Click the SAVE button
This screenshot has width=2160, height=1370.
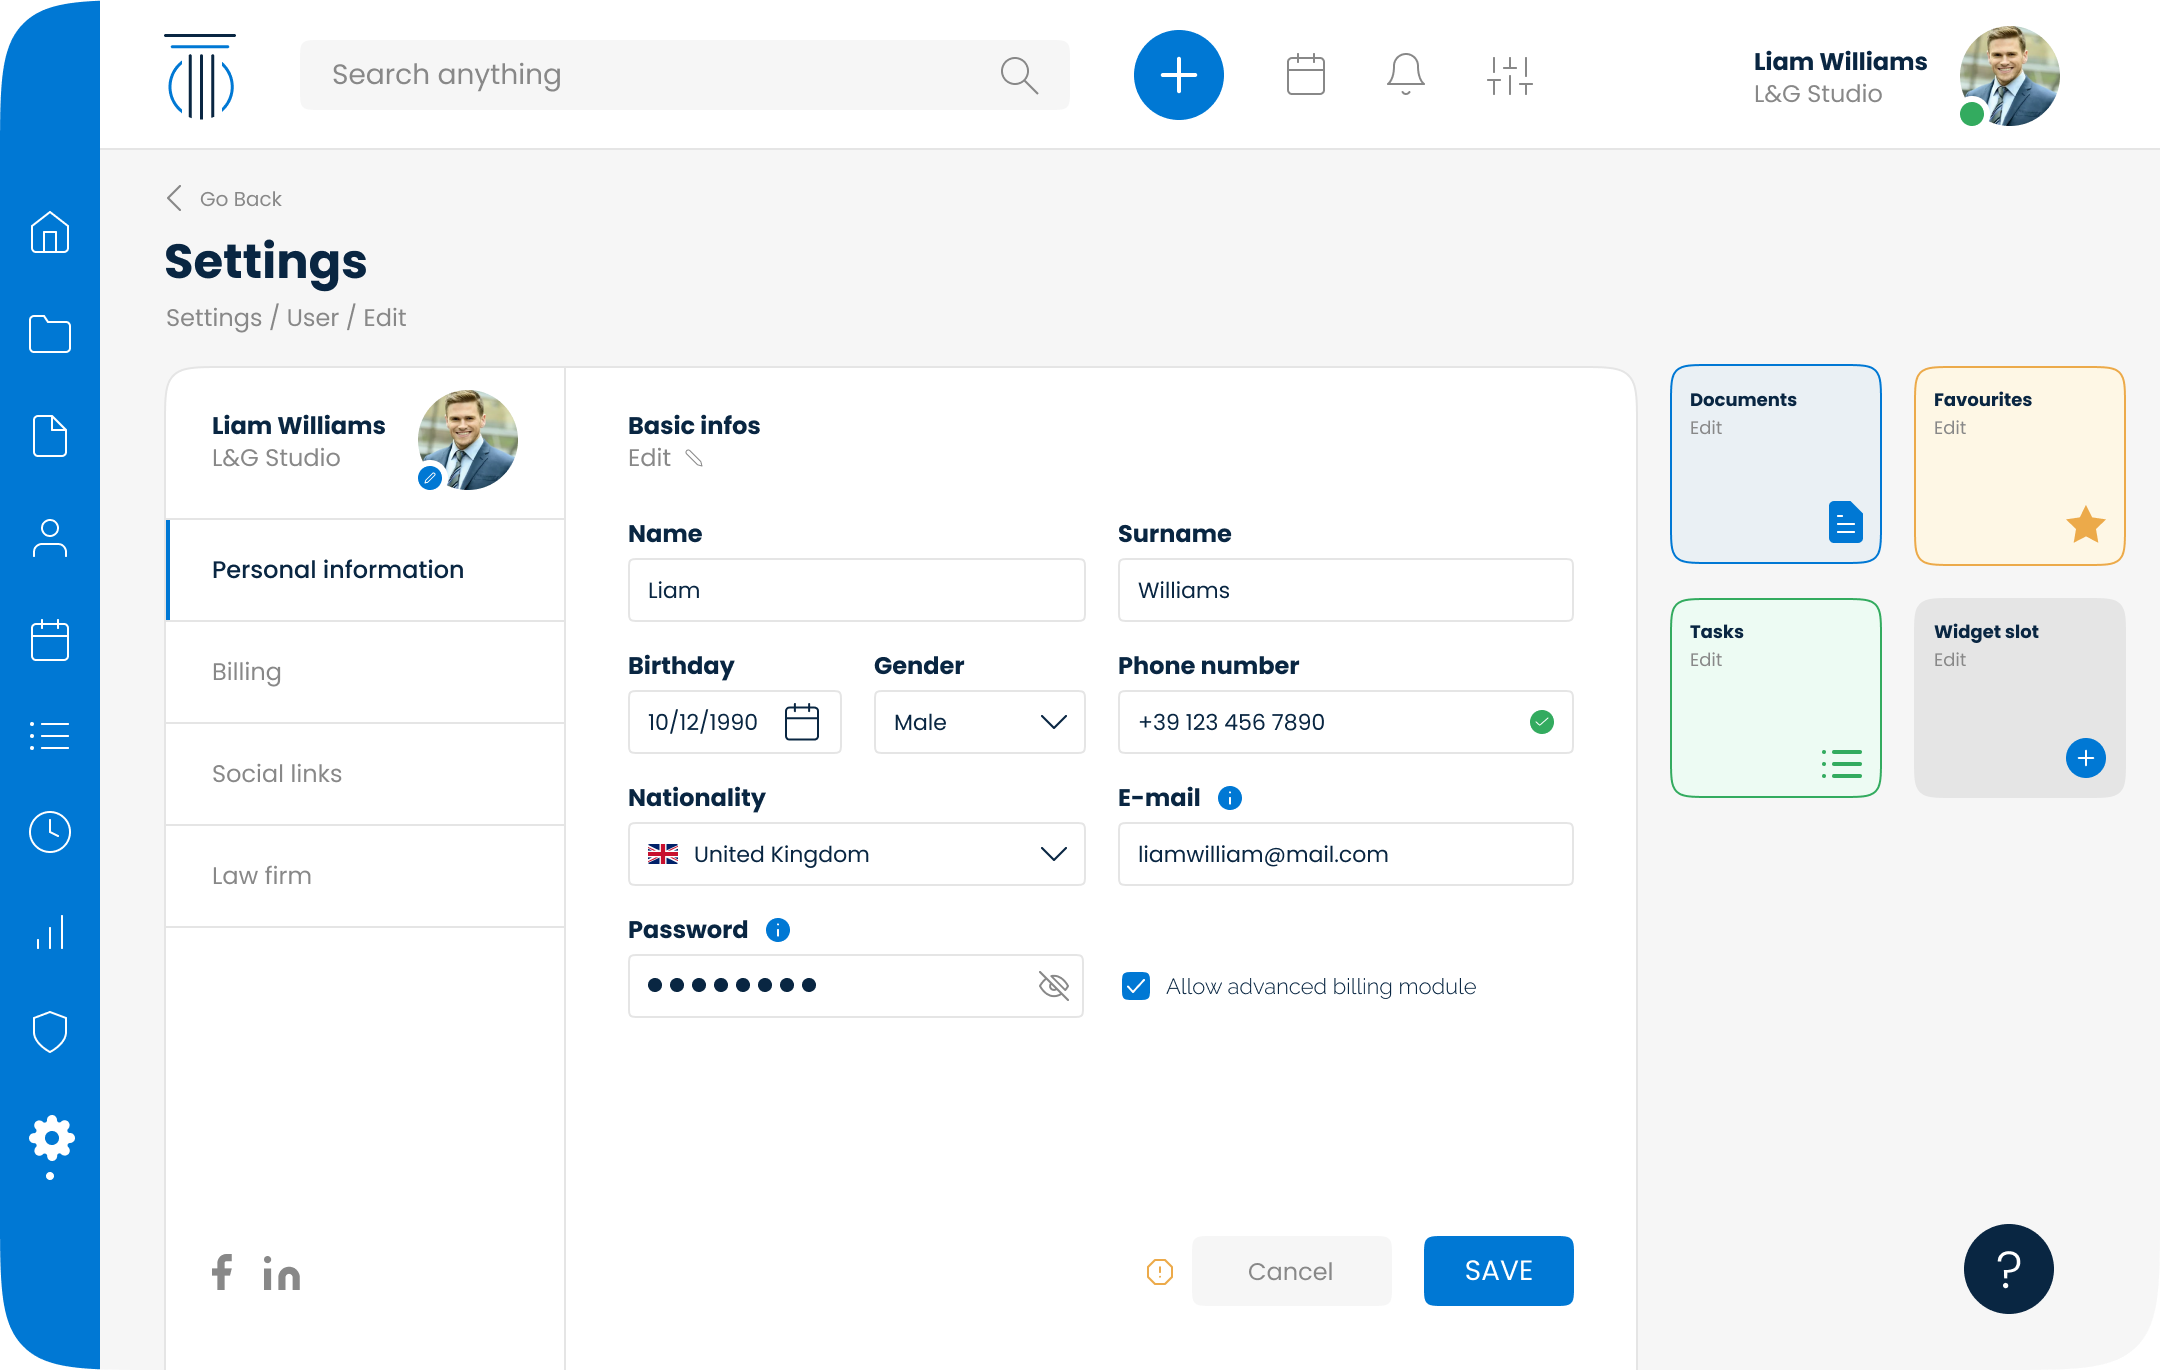coord(1498,1270)
